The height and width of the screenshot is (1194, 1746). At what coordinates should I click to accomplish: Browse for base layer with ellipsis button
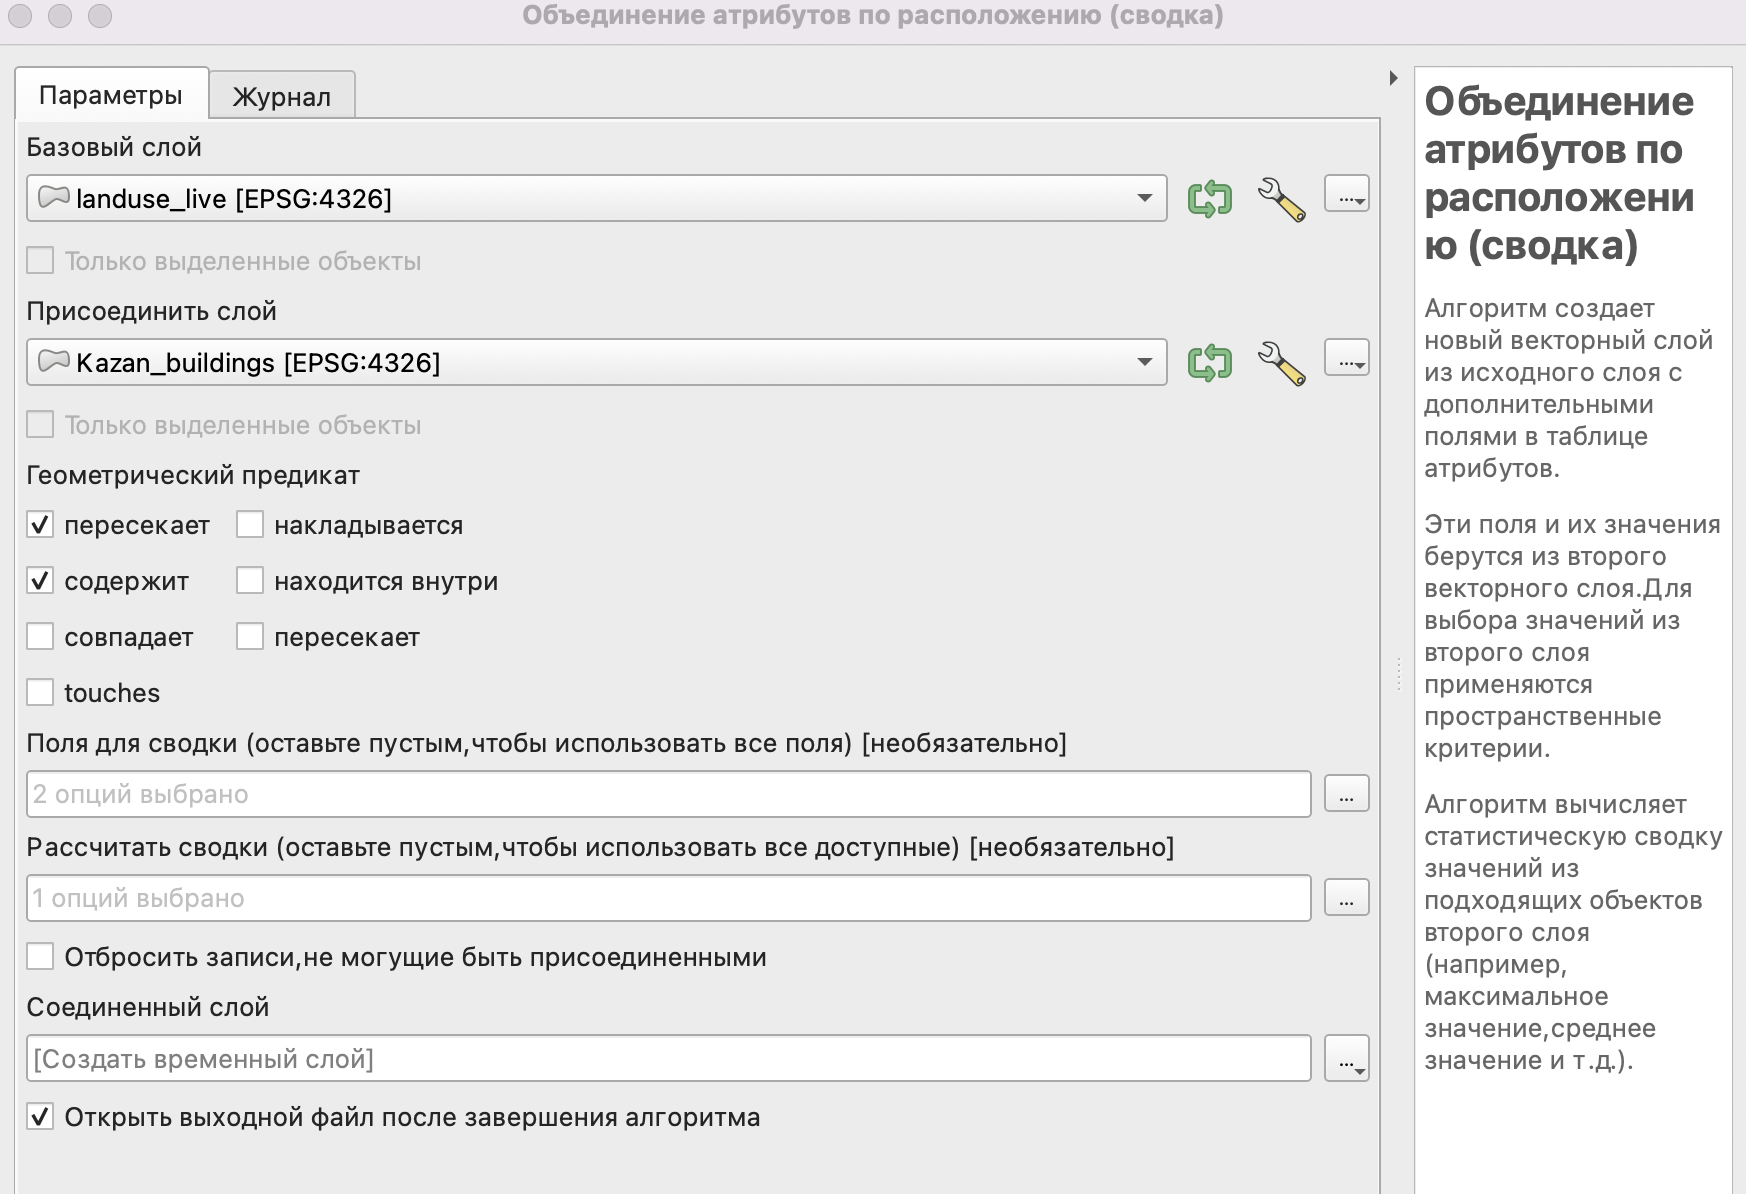click(1346, 194)
